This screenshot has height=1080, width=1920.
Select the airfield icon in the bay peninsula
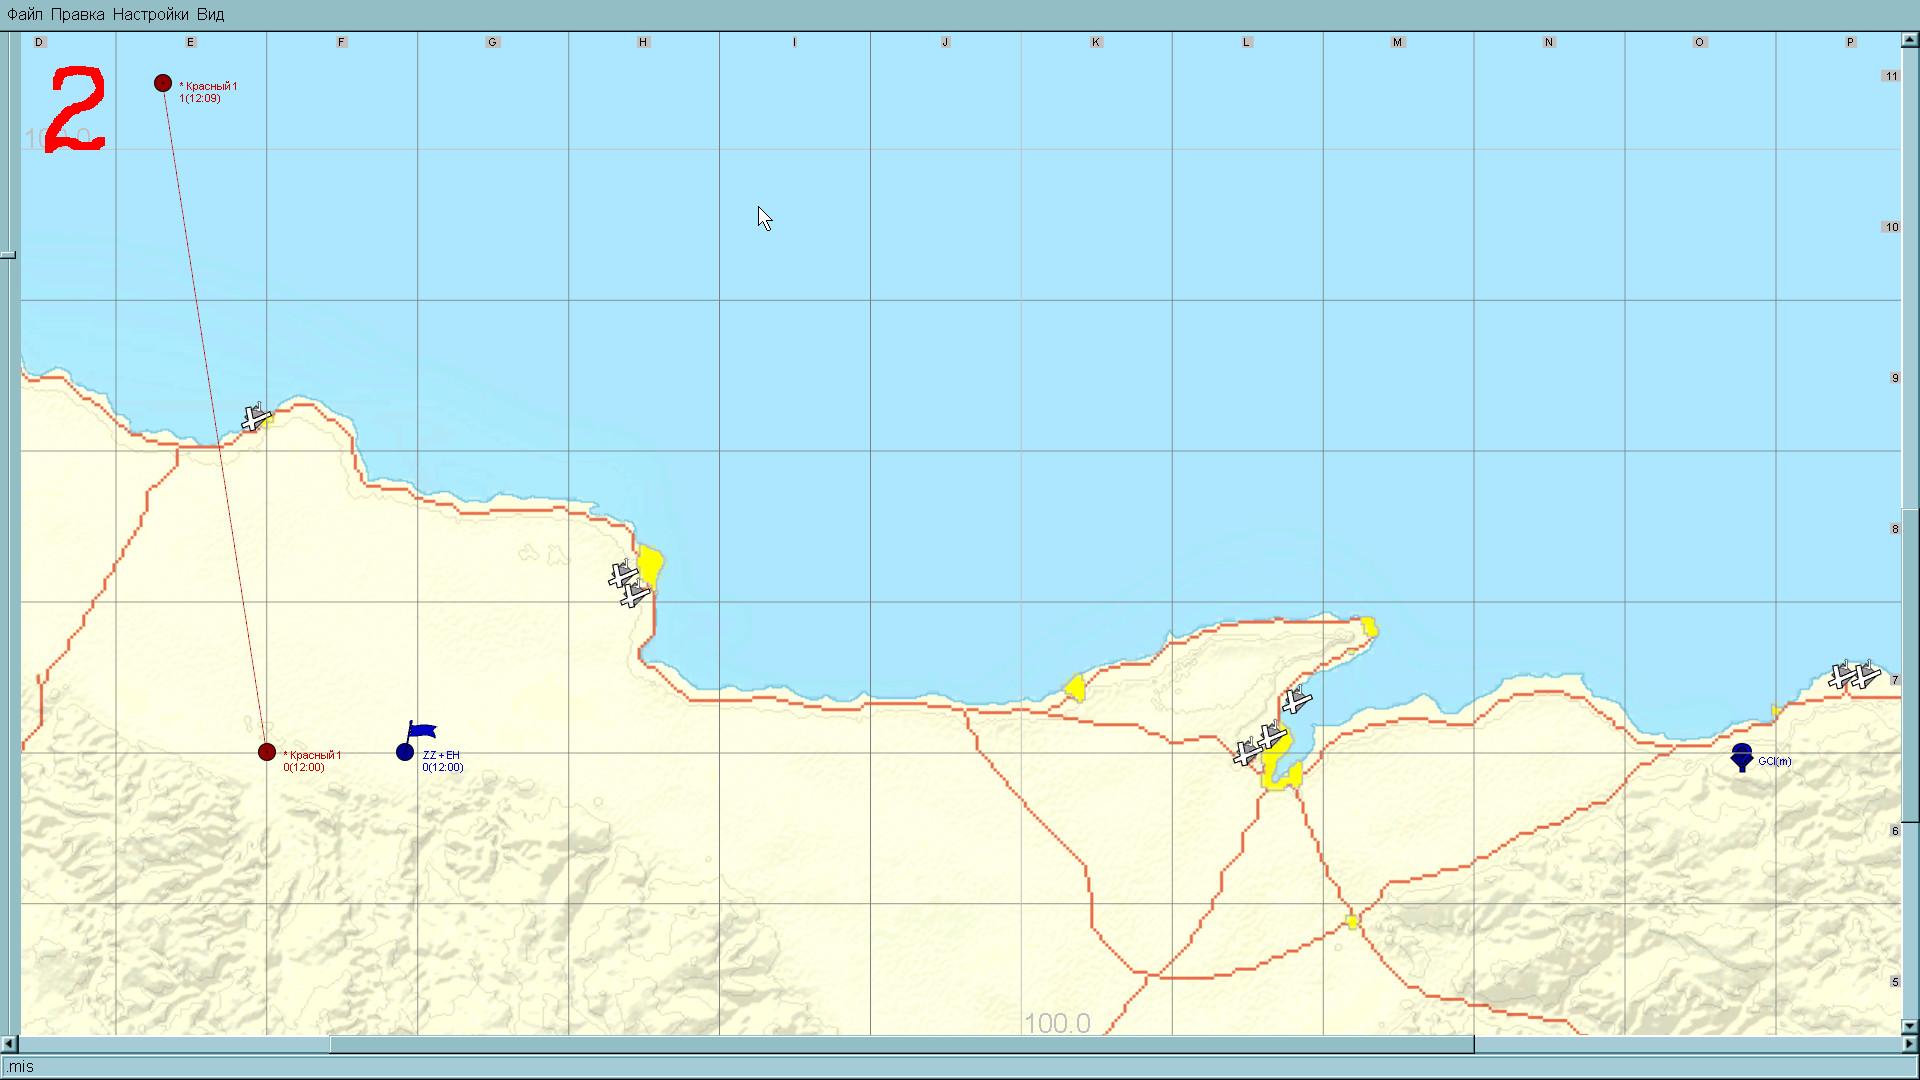(x=1296, y=700)
